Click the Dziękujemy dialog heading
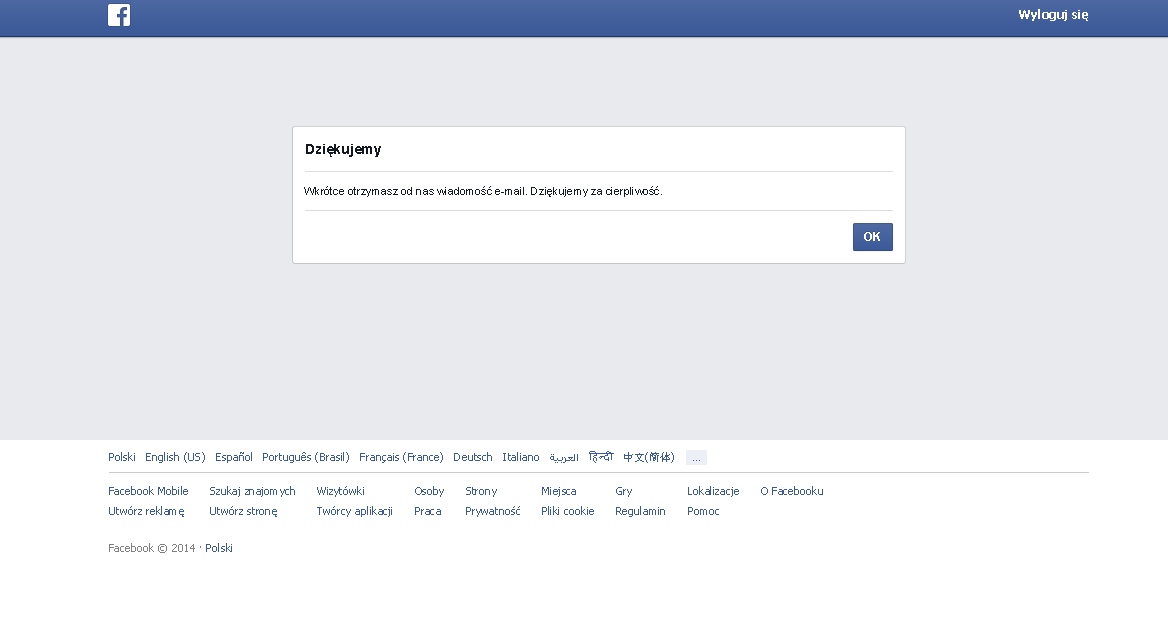The height and width of the screenshot is (628, 1168). coord(343,149)
